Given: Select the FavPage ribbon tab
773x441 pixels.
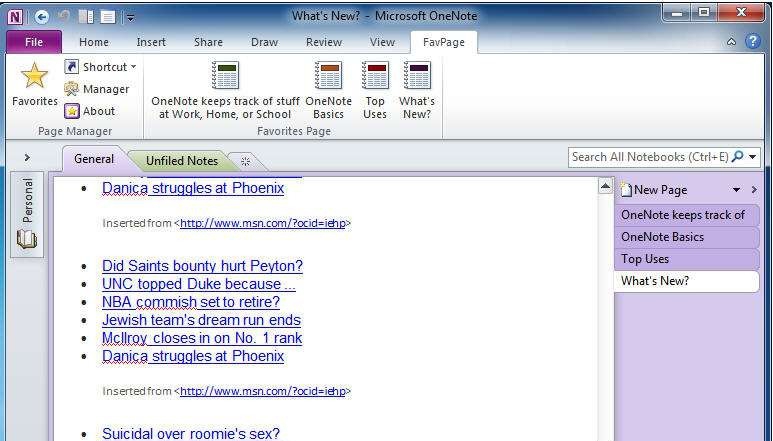Looking at the screenshot, I should coord(444,42).
